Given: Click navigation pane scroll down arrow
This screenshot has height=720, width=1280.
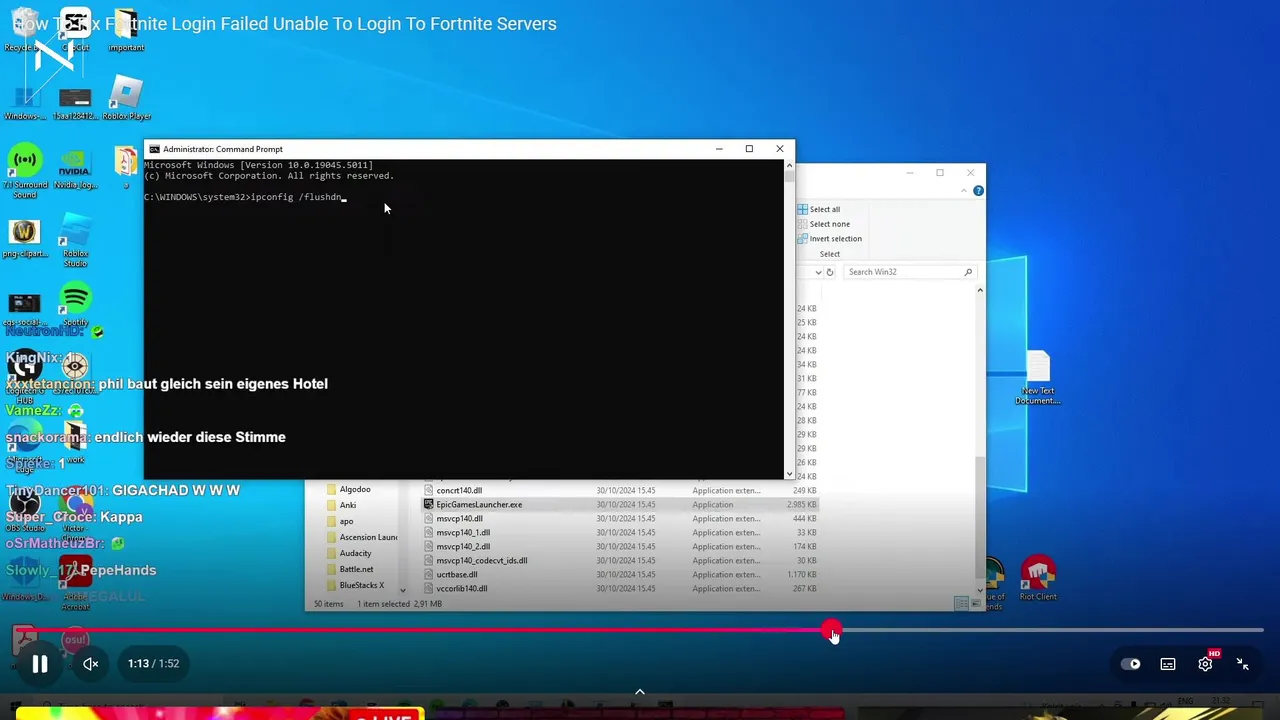Looking at the screenshot, I should [x=403, y=590].
